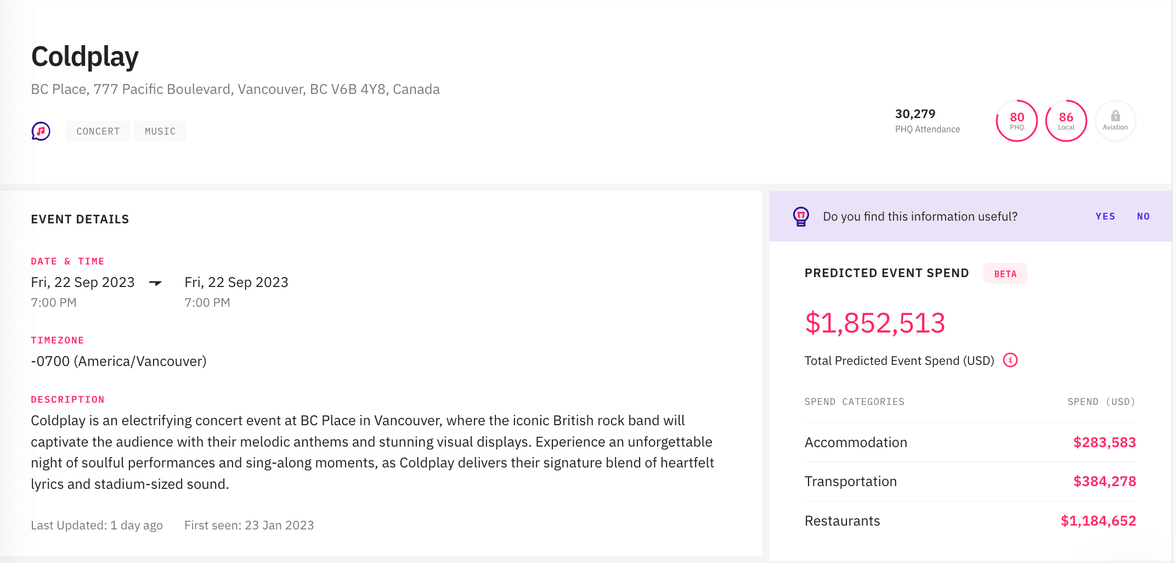Image resolution: width=1176 pixels, height=563 pixels.
Task: Click the Transportation spend amount $384,278
Action: (1104, 481)
